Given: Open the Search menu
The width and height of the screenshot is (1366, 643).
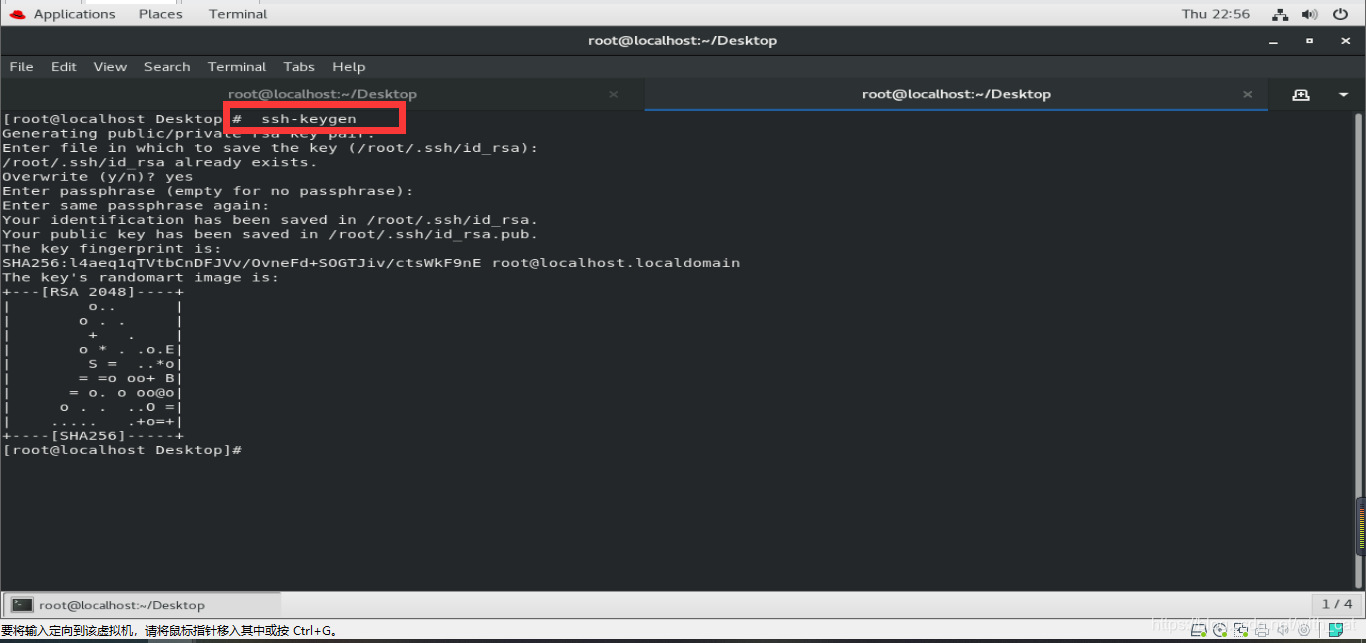Looking at the screenshot, I should (x=167, y=67).
